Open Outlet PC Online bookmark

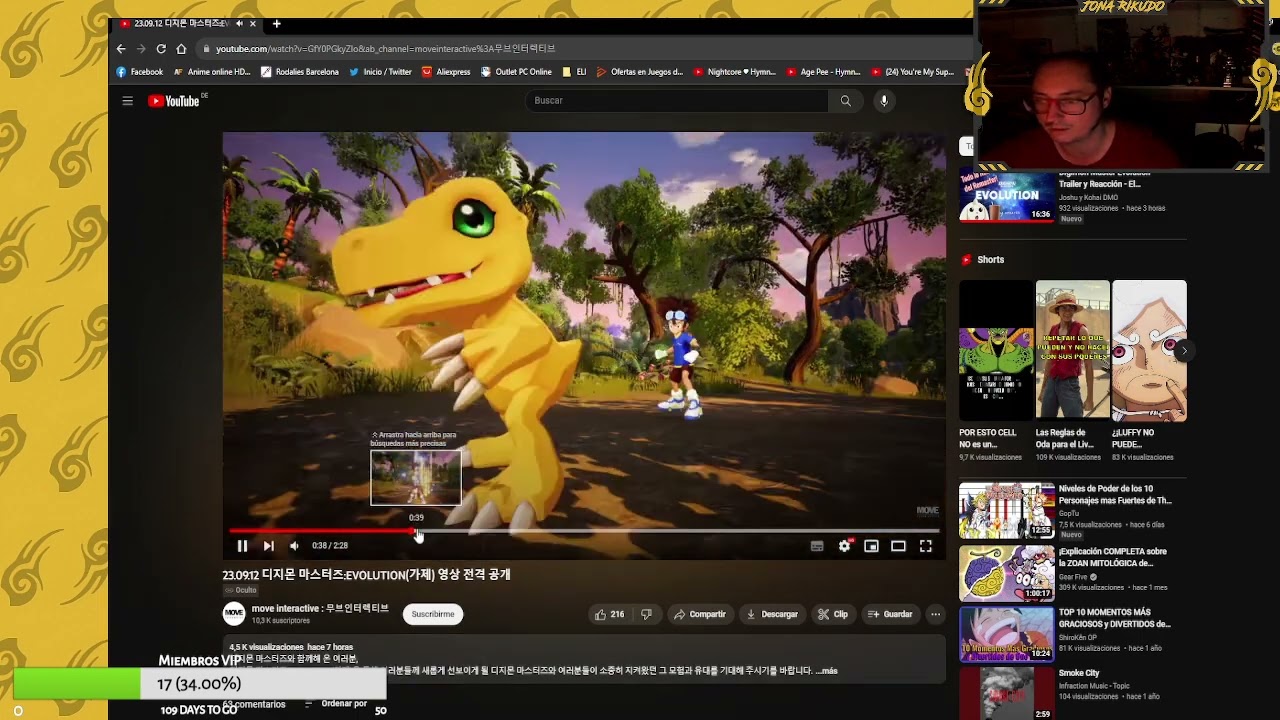click(516, 72)
